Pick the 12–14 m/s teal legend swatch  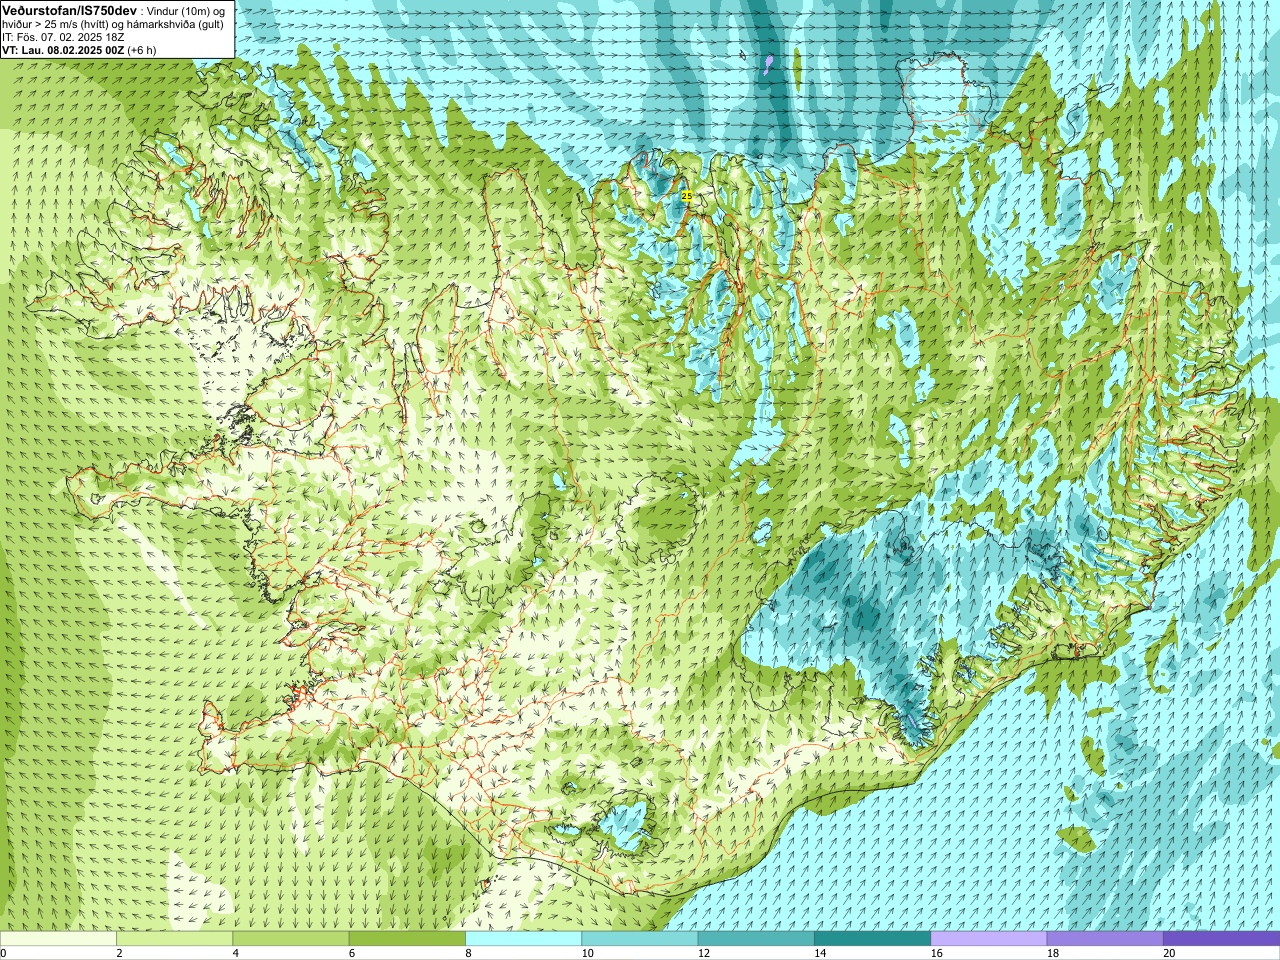point(756,939)
